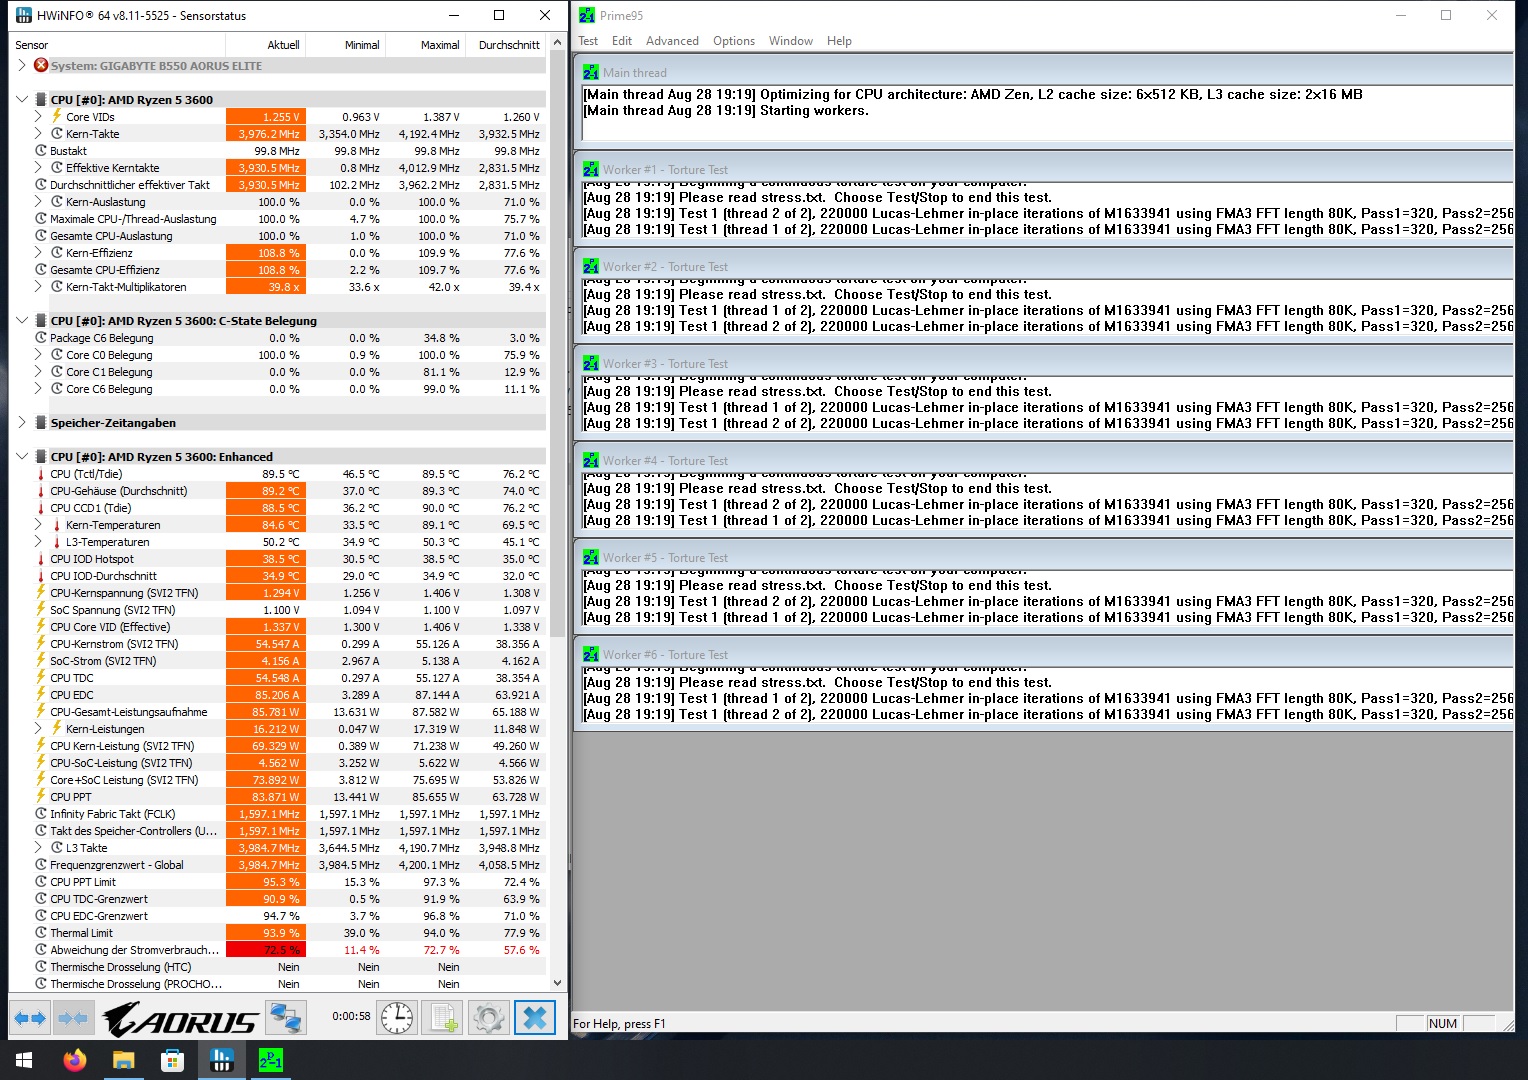Click the Prime95 icon on the Worker #3 window

591,363
